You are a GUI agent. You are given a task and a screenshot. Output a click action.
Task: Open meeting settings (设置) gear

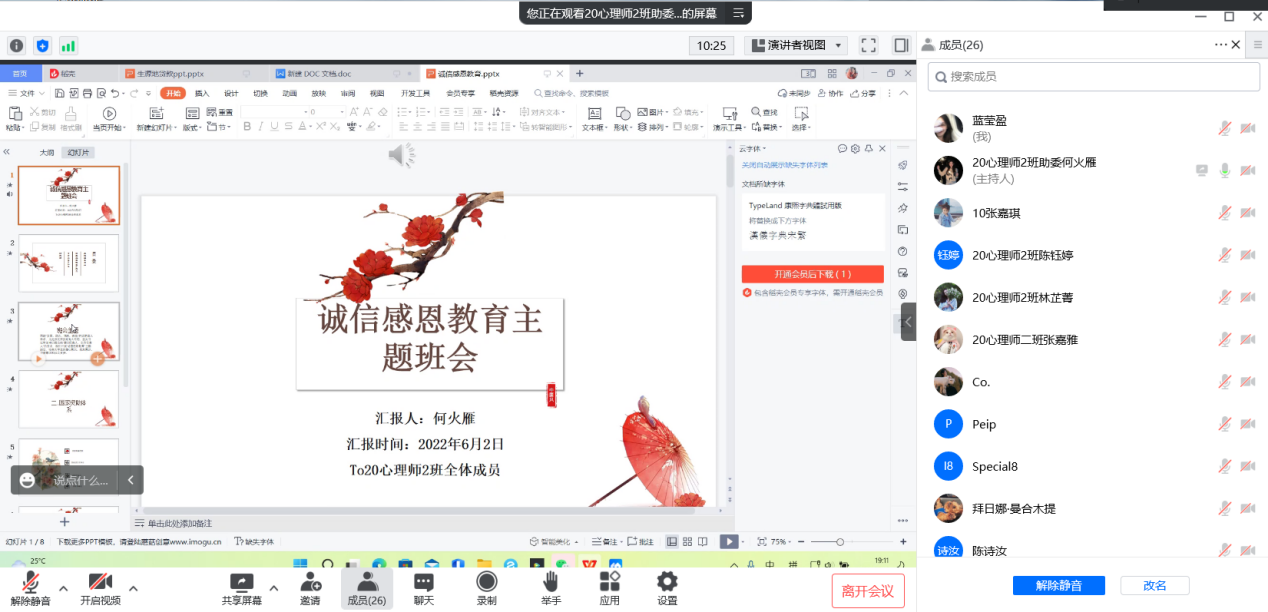point(667,583)
